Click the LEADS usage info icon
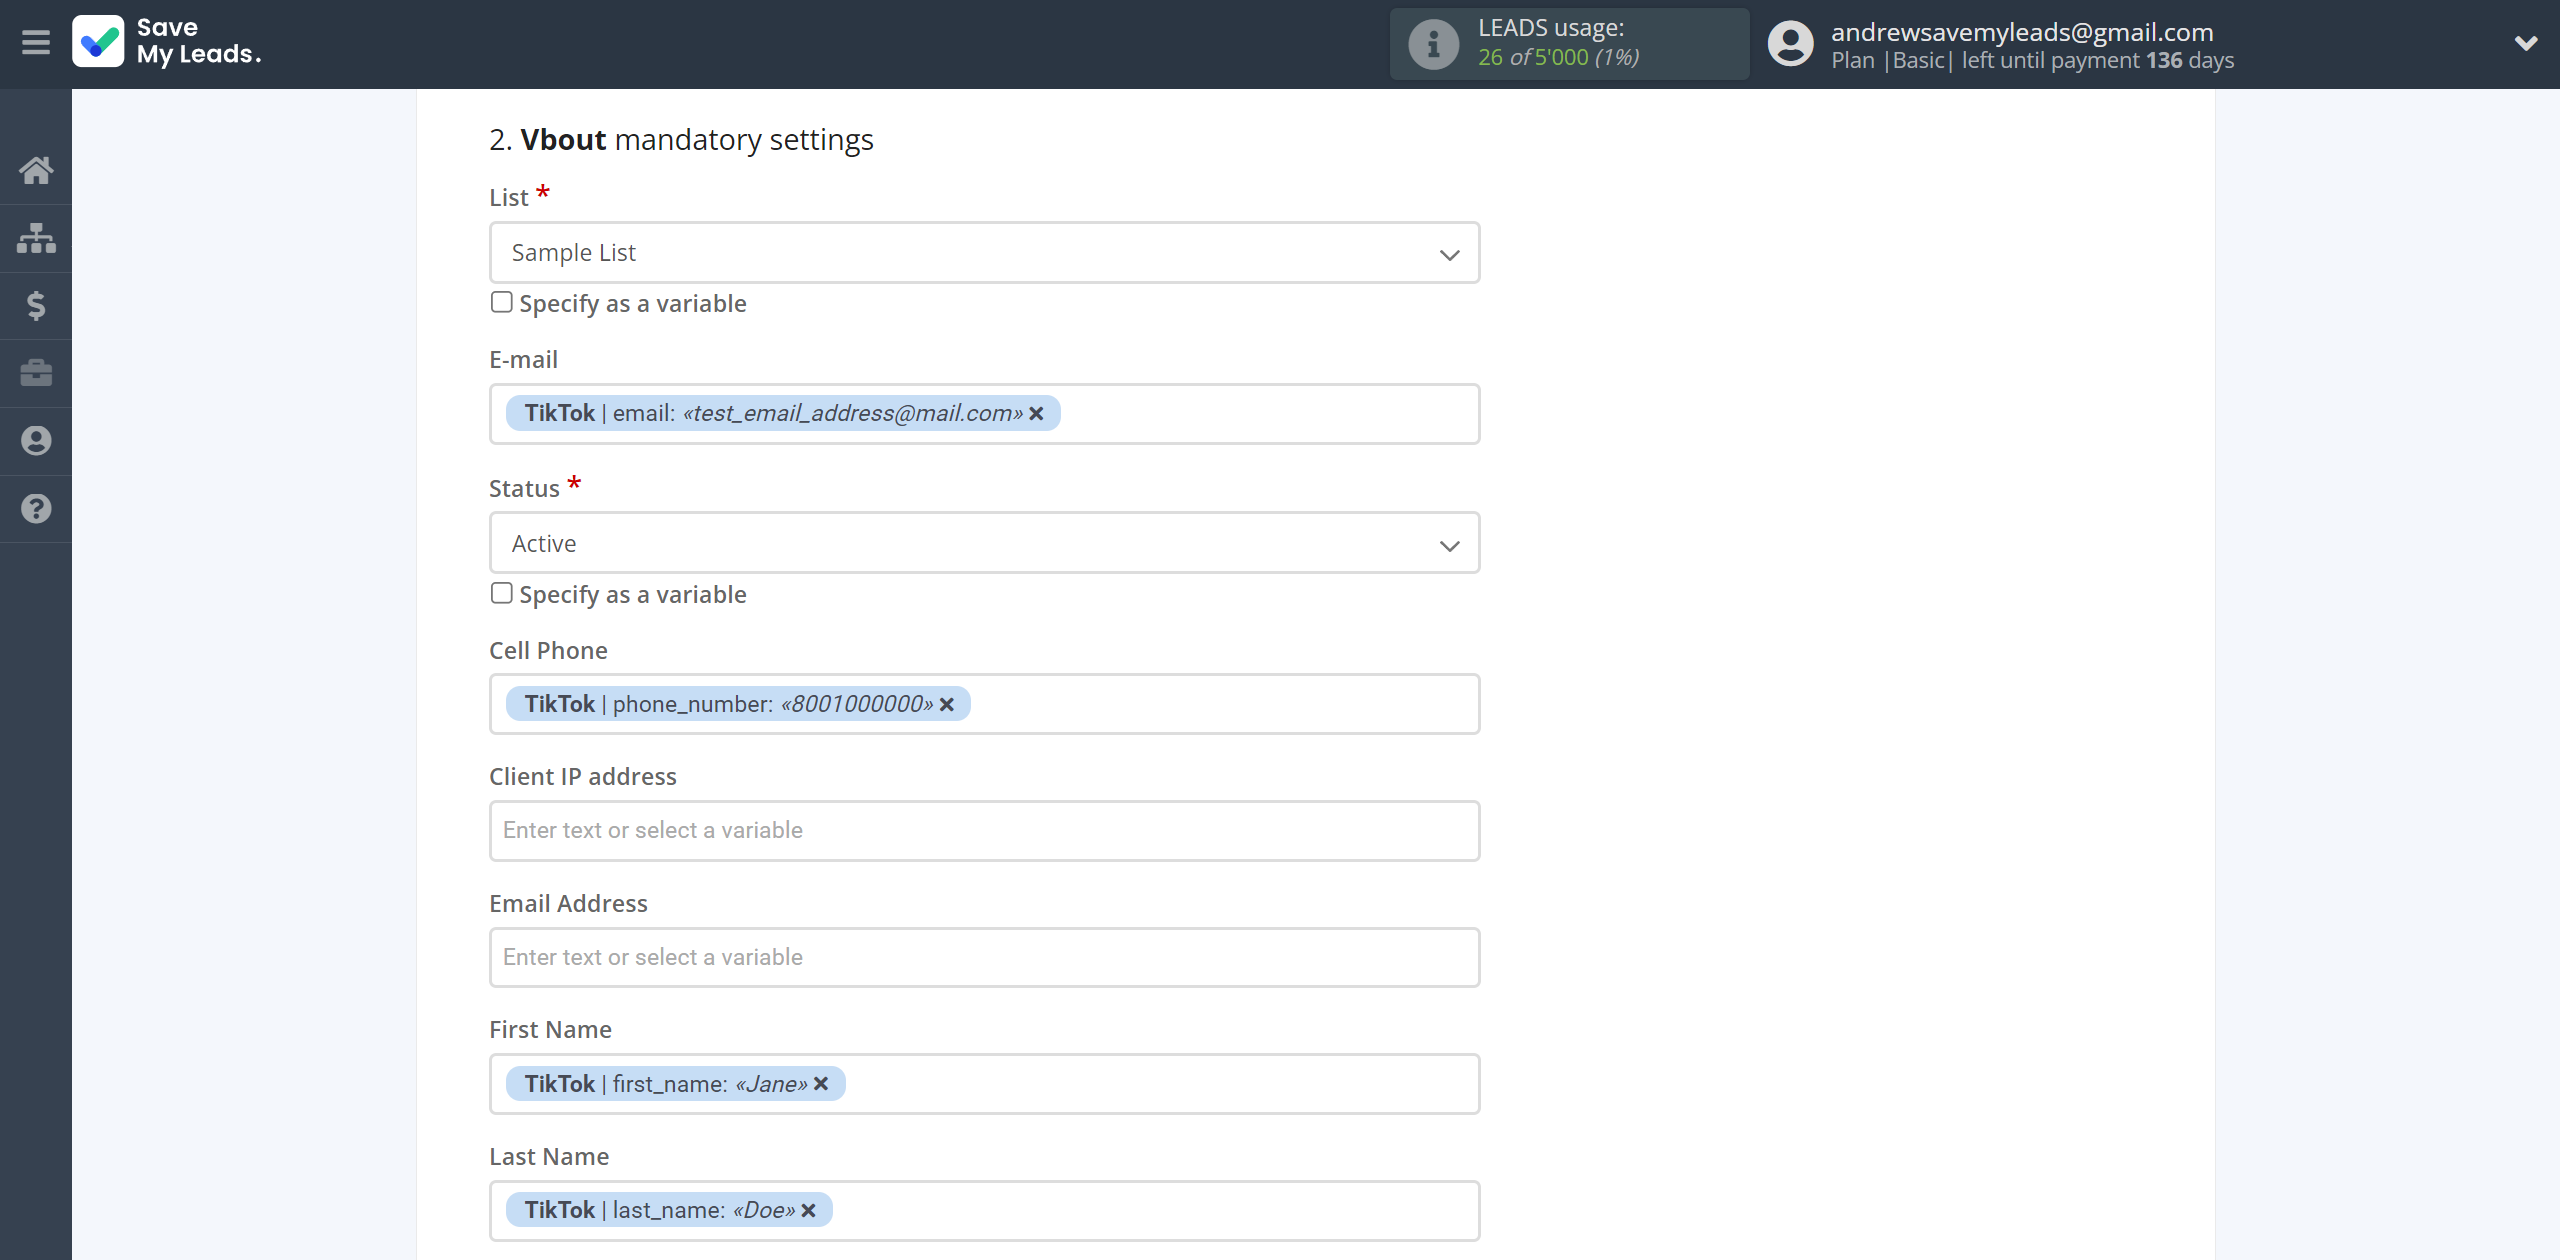 (x=1434, y=44)
